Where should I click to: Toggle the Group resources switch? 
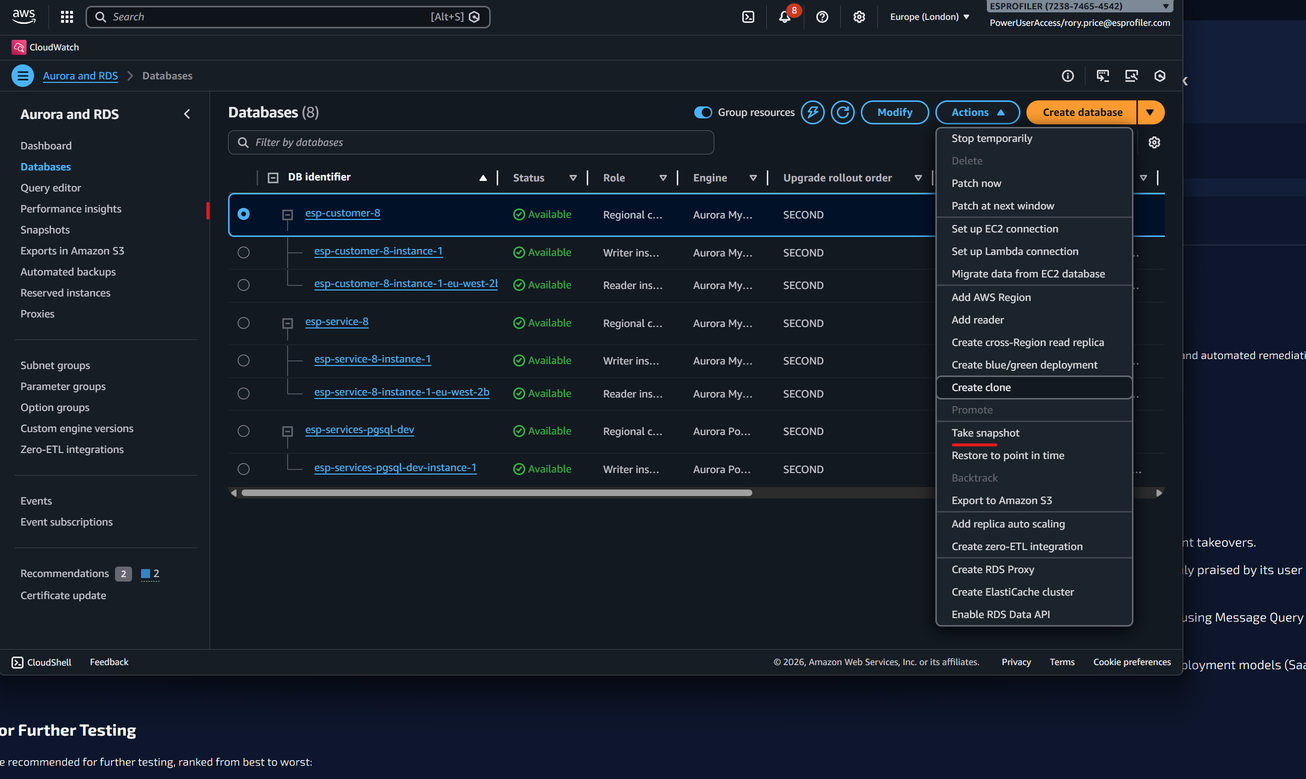703,112
